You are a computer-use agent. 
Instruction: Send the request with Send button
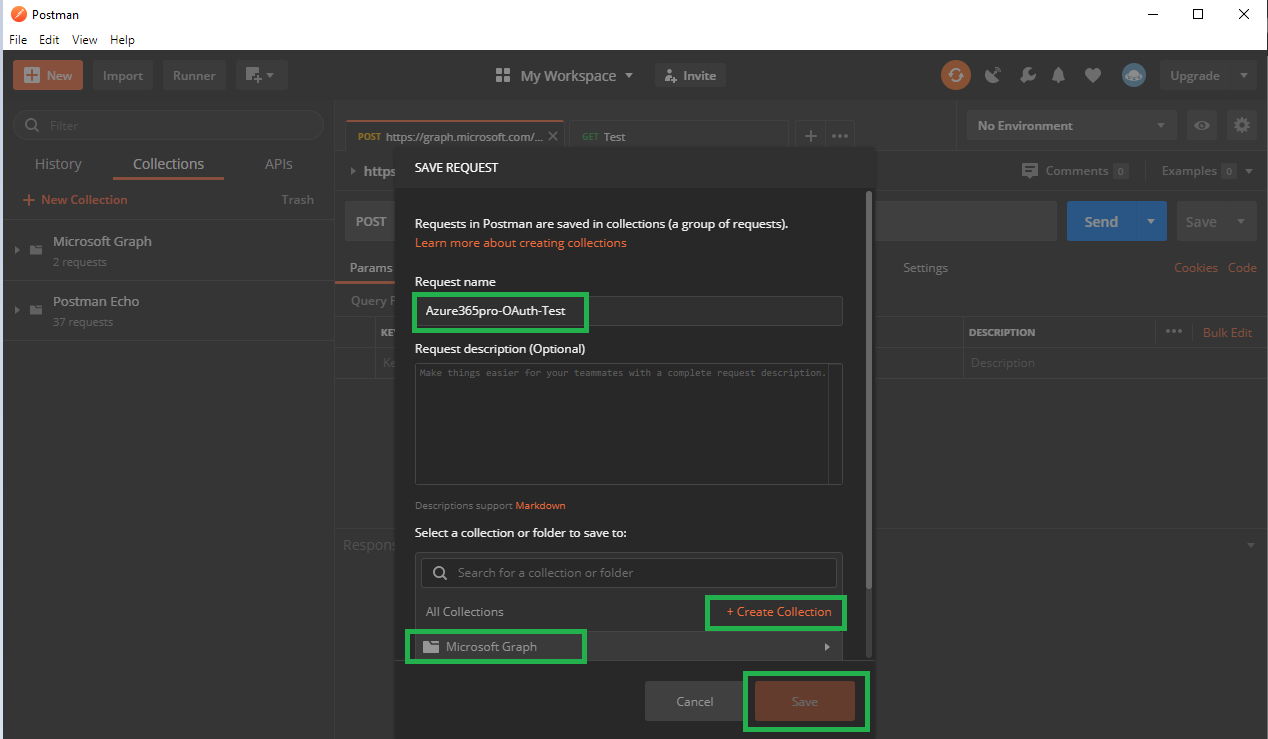[x=1101, y=222]
